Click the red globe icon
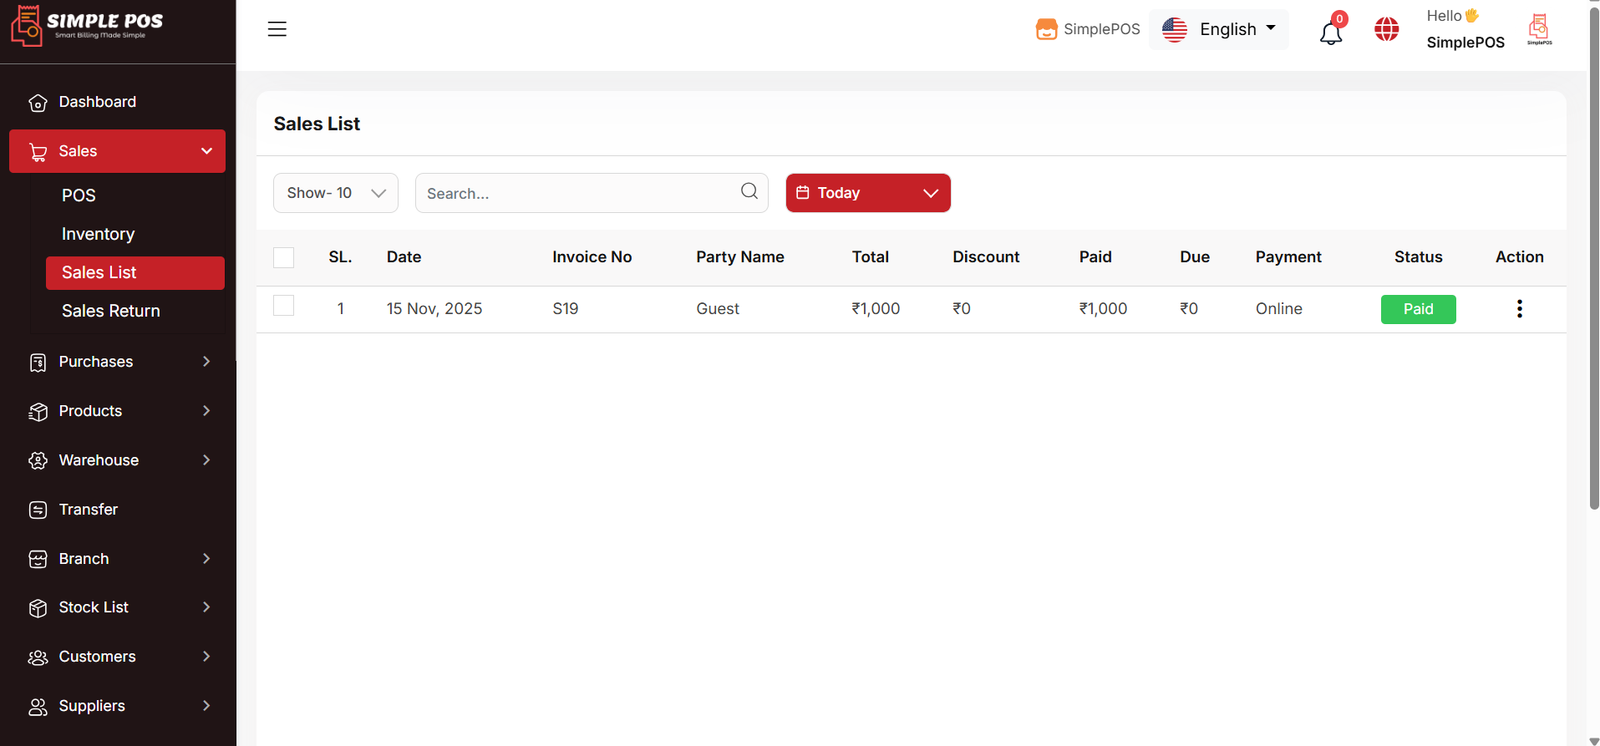This screenshot has height=746, width=1600. tap(1386, 30)
